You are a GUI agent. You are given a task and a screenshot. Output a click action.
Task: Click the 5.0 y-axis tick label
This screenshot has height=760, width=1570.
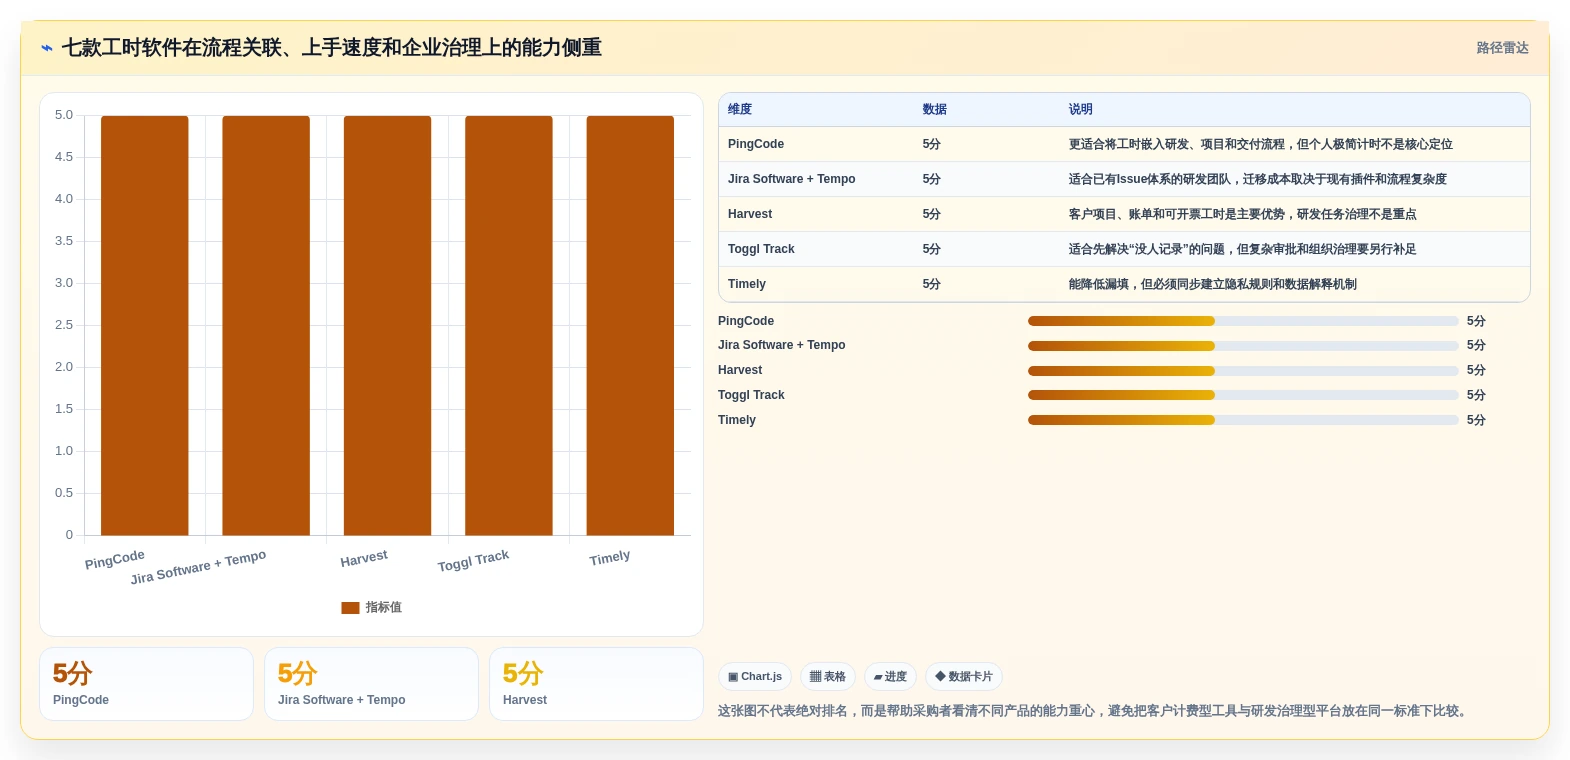[x=64, y=115]
